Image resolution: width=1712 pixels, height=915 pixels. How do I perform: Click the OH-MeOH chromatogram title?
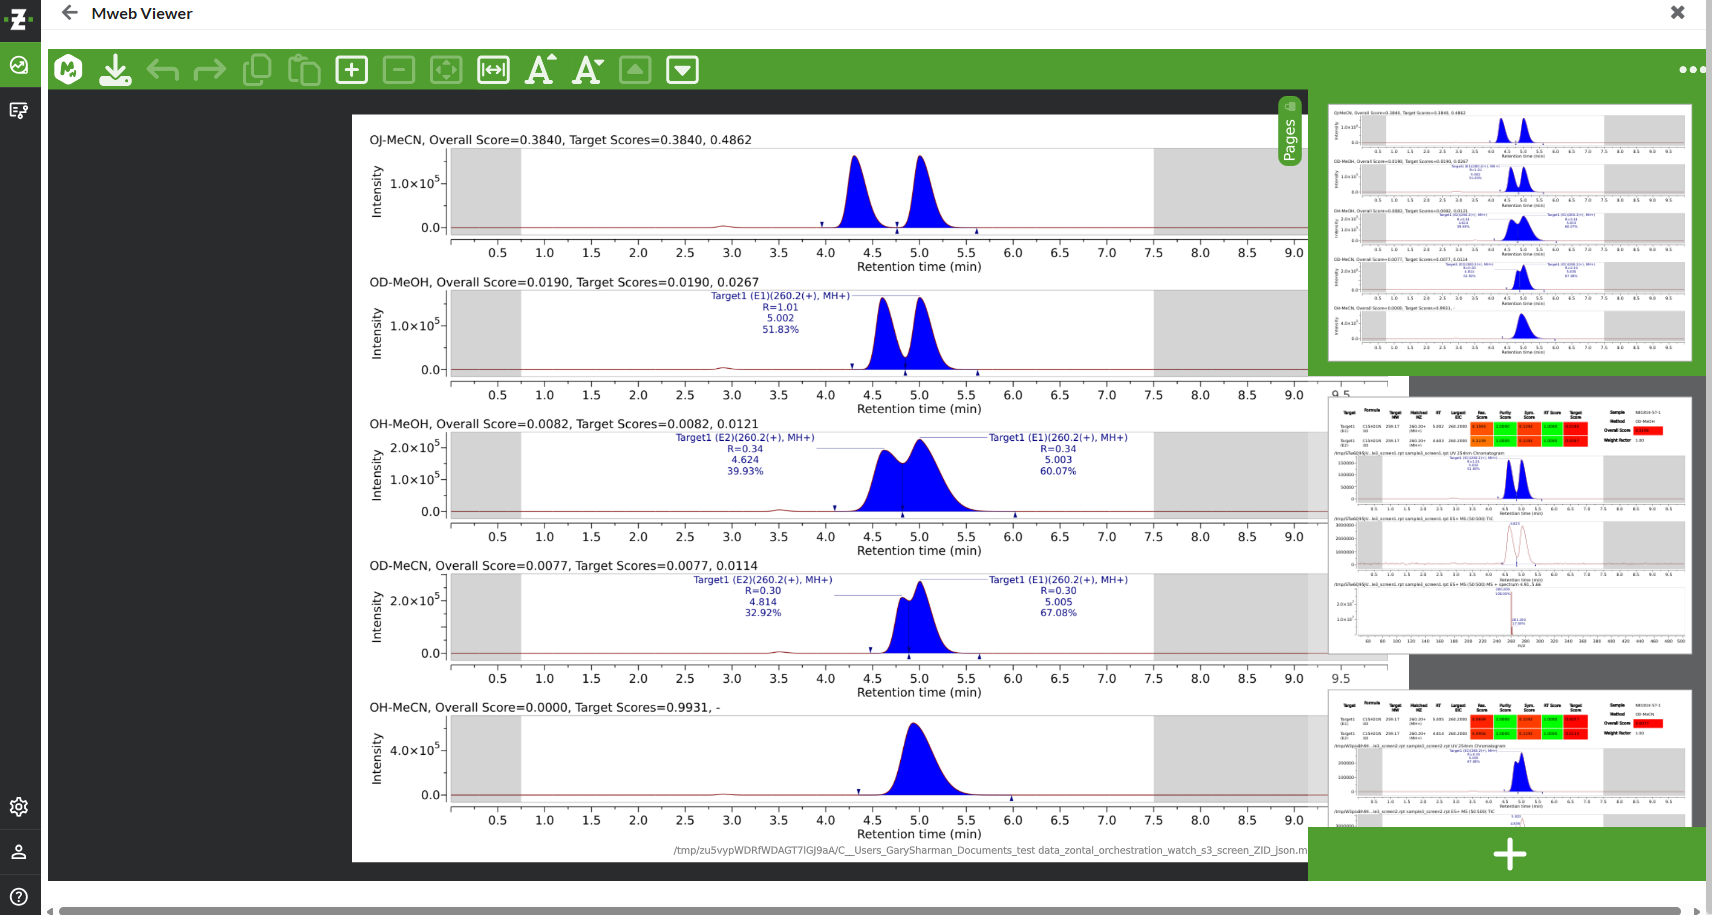(x=564, y=424)
